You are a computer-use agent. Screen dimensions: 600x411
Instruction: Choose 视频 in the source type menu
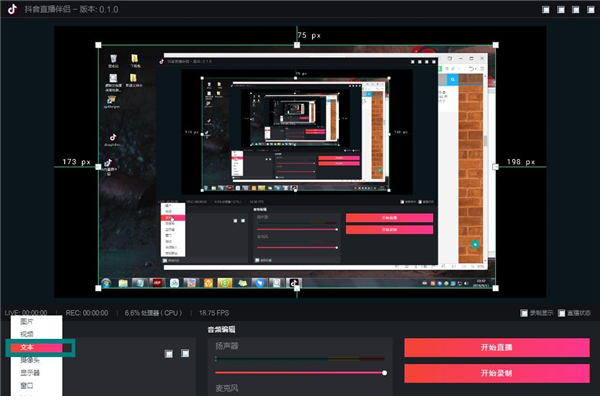pos(27,334)
